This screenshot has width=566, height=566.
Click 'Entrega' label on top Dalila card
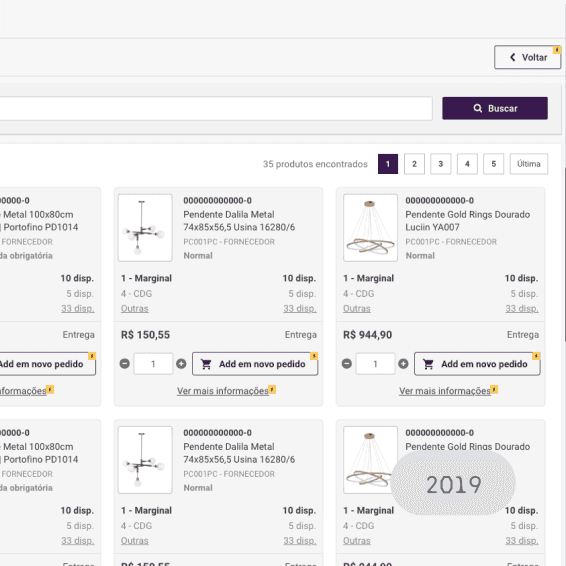301,335
